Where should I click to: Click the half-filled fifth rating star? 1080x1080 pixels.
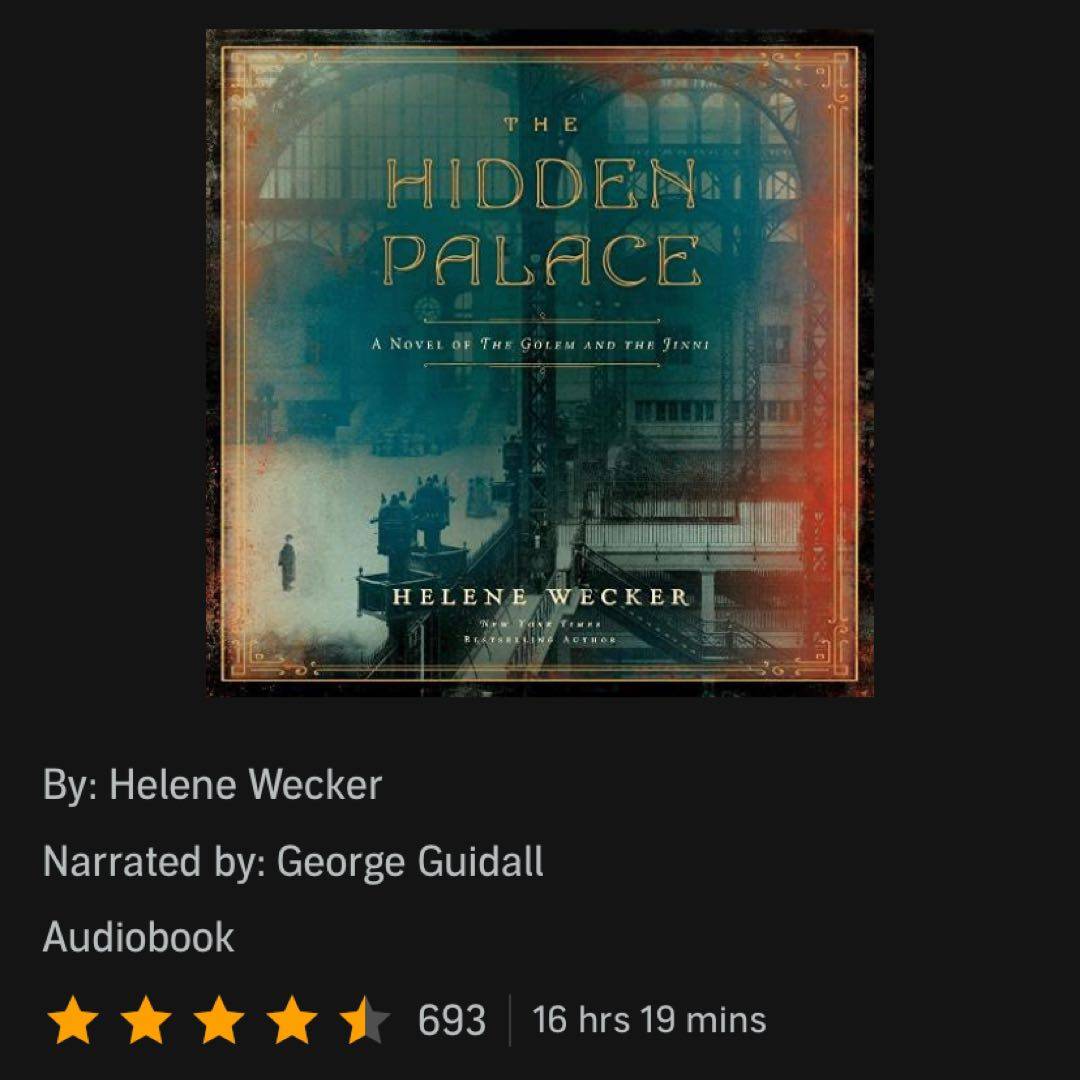[x=364, y=1020]
